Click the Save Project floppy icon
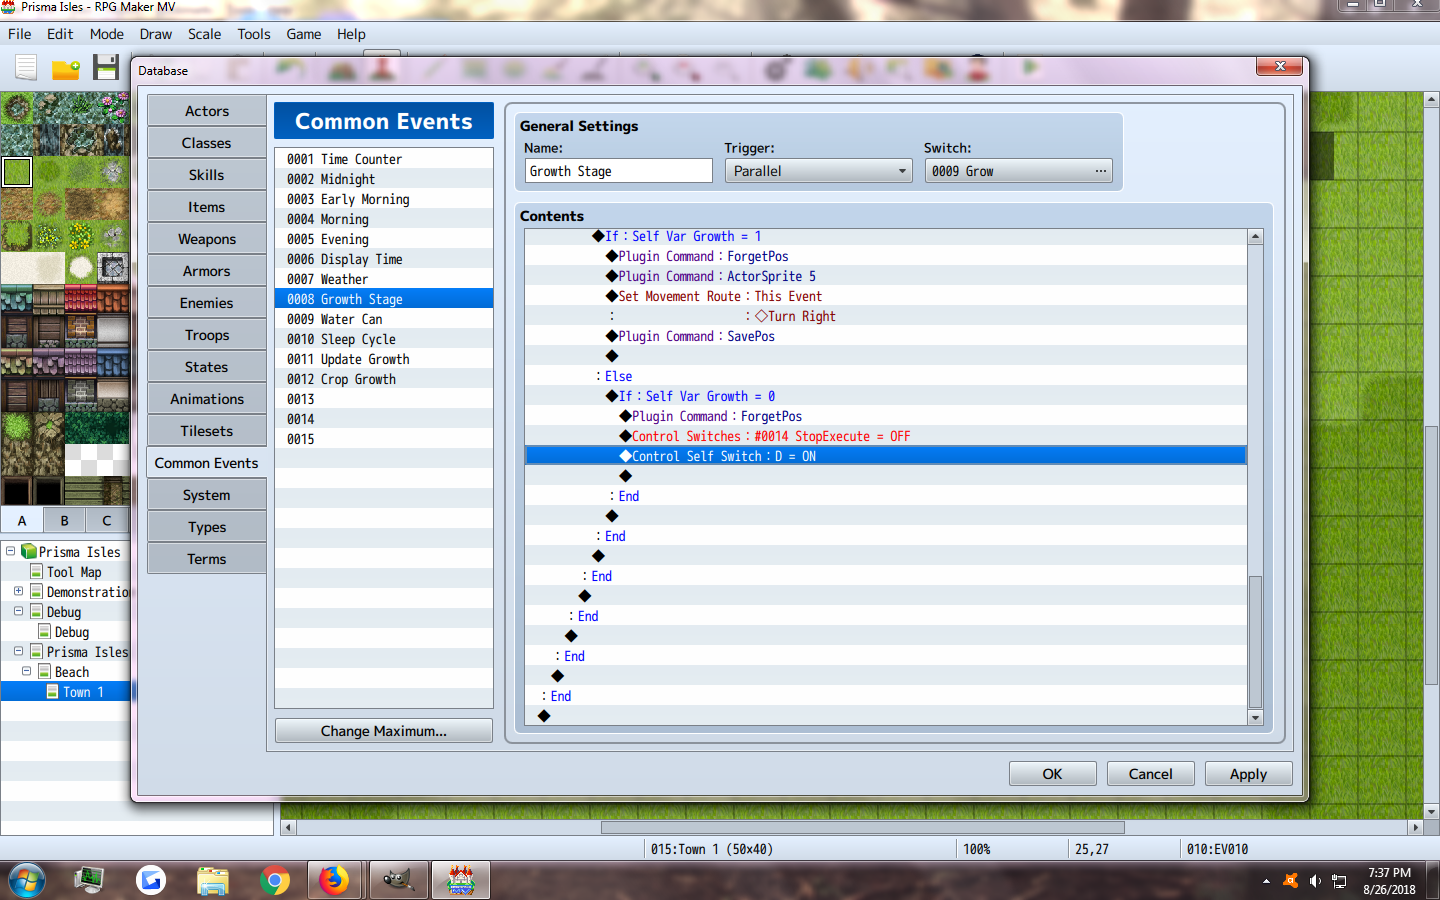Viewport: 1440px width, 900px height. click(x=106, y=68)
